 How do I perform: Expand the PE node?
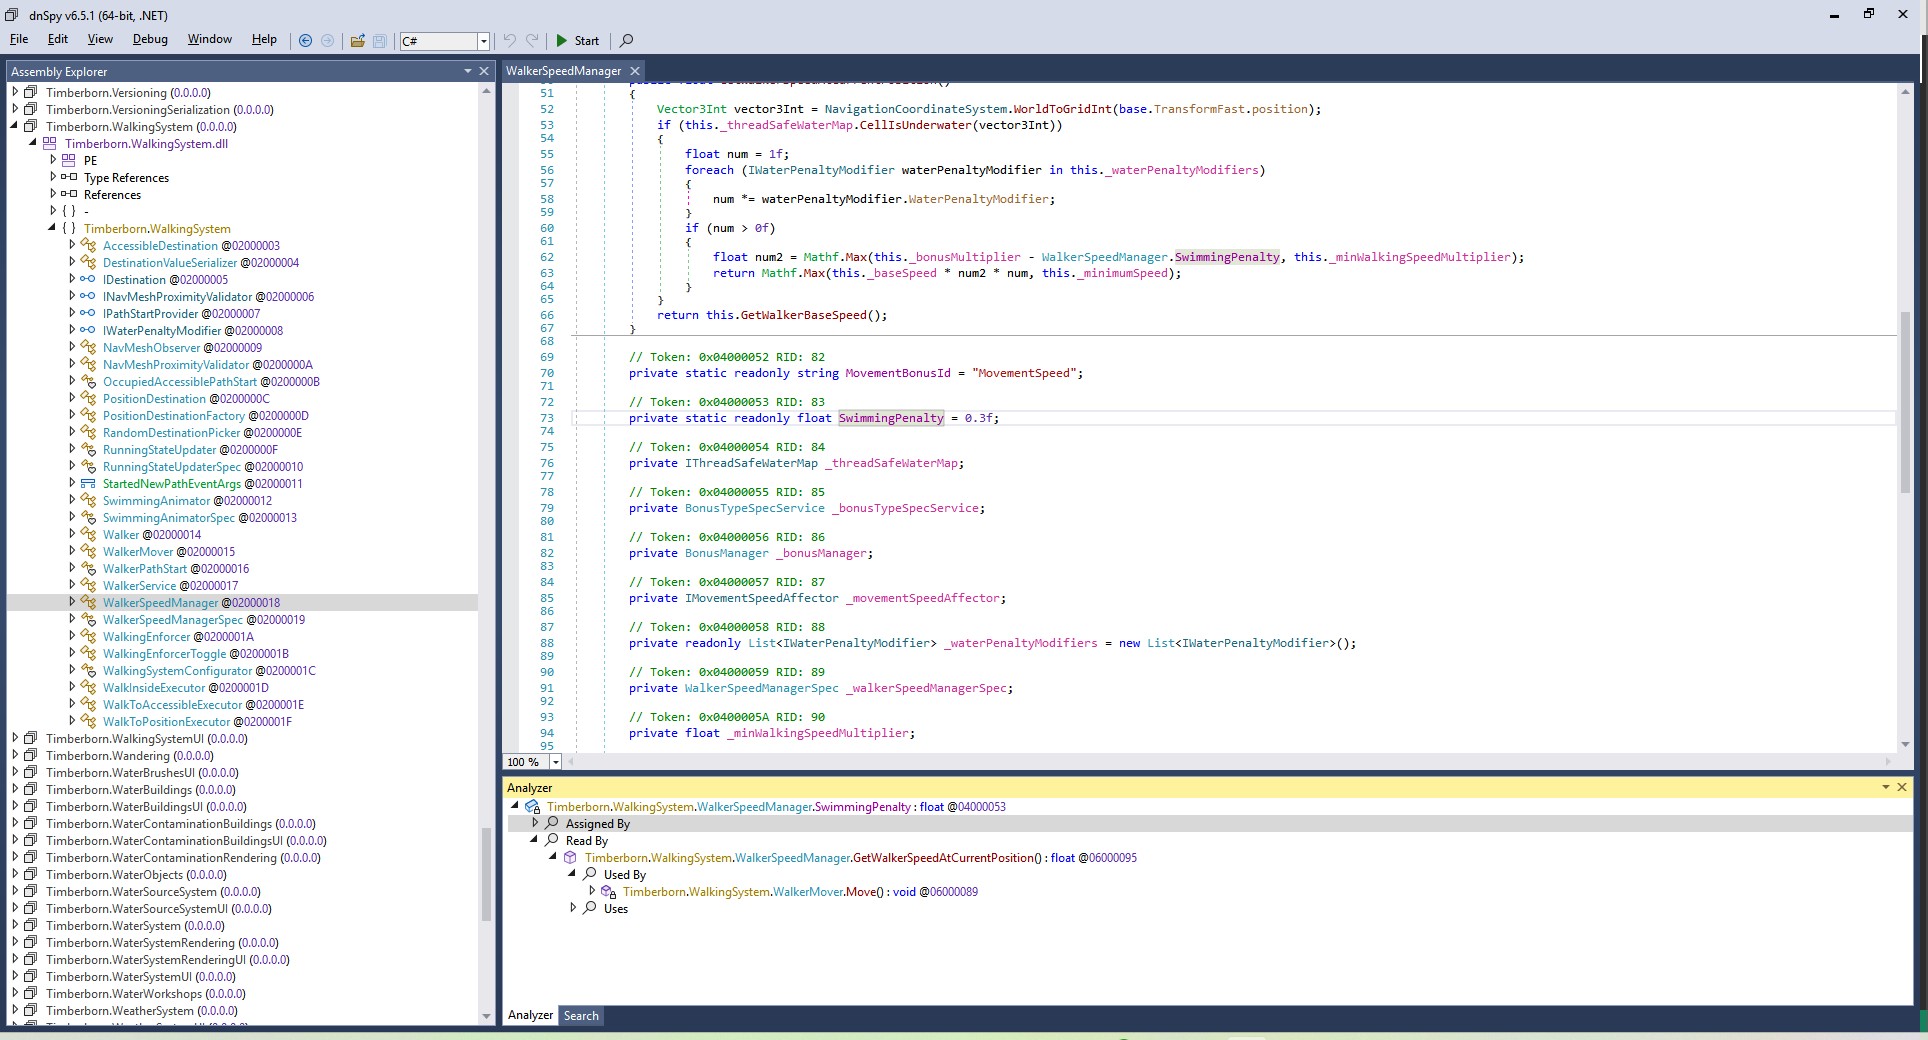point(53,160)
